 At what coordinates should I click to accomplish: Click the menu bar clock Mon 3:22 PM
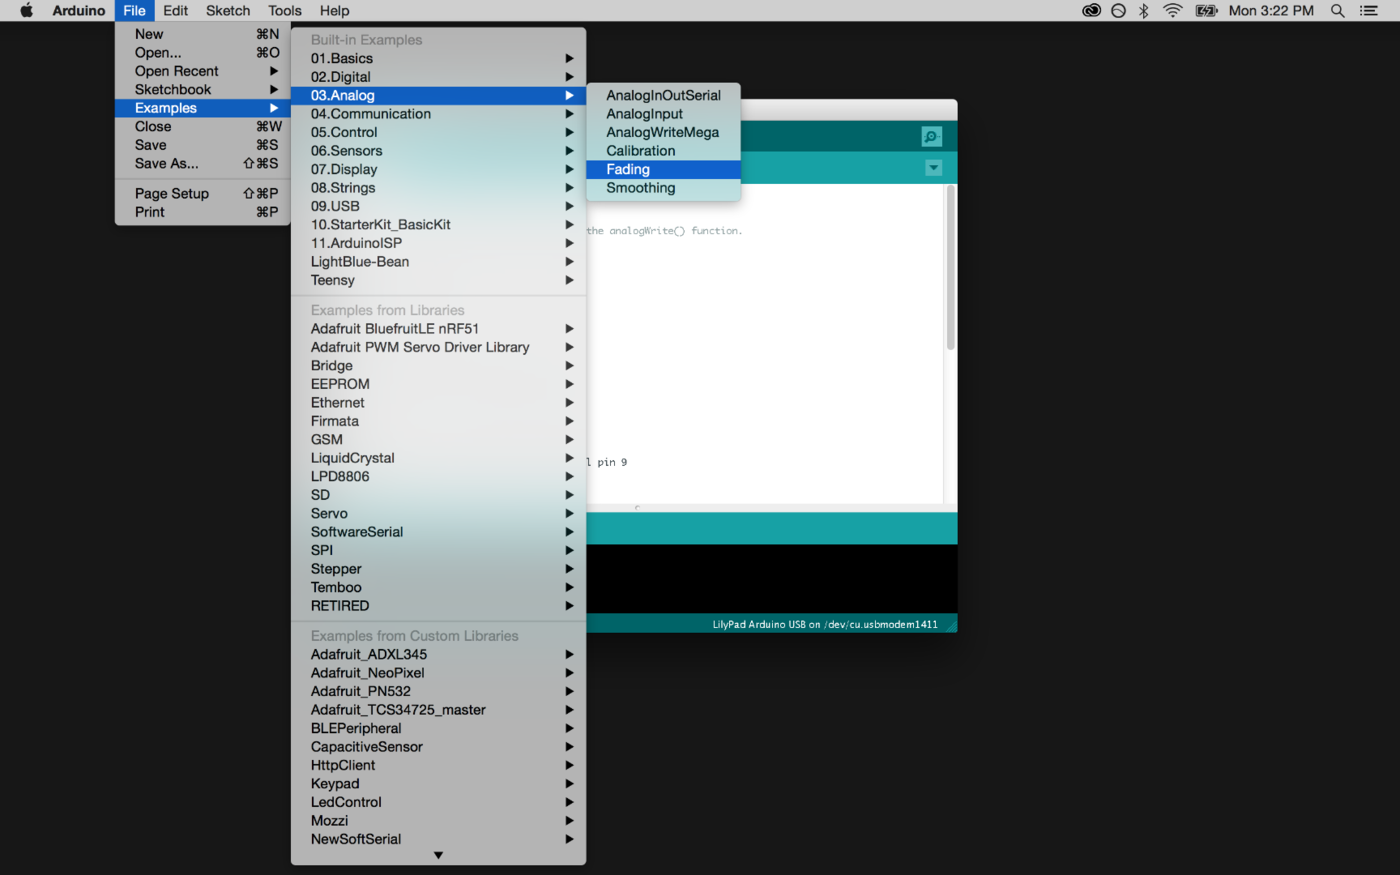click(1271, 10)
